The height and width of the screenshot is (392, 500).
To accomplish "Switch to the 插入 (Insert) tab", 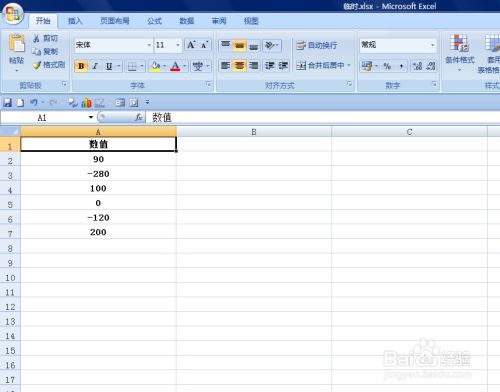I will click(75, 21).
